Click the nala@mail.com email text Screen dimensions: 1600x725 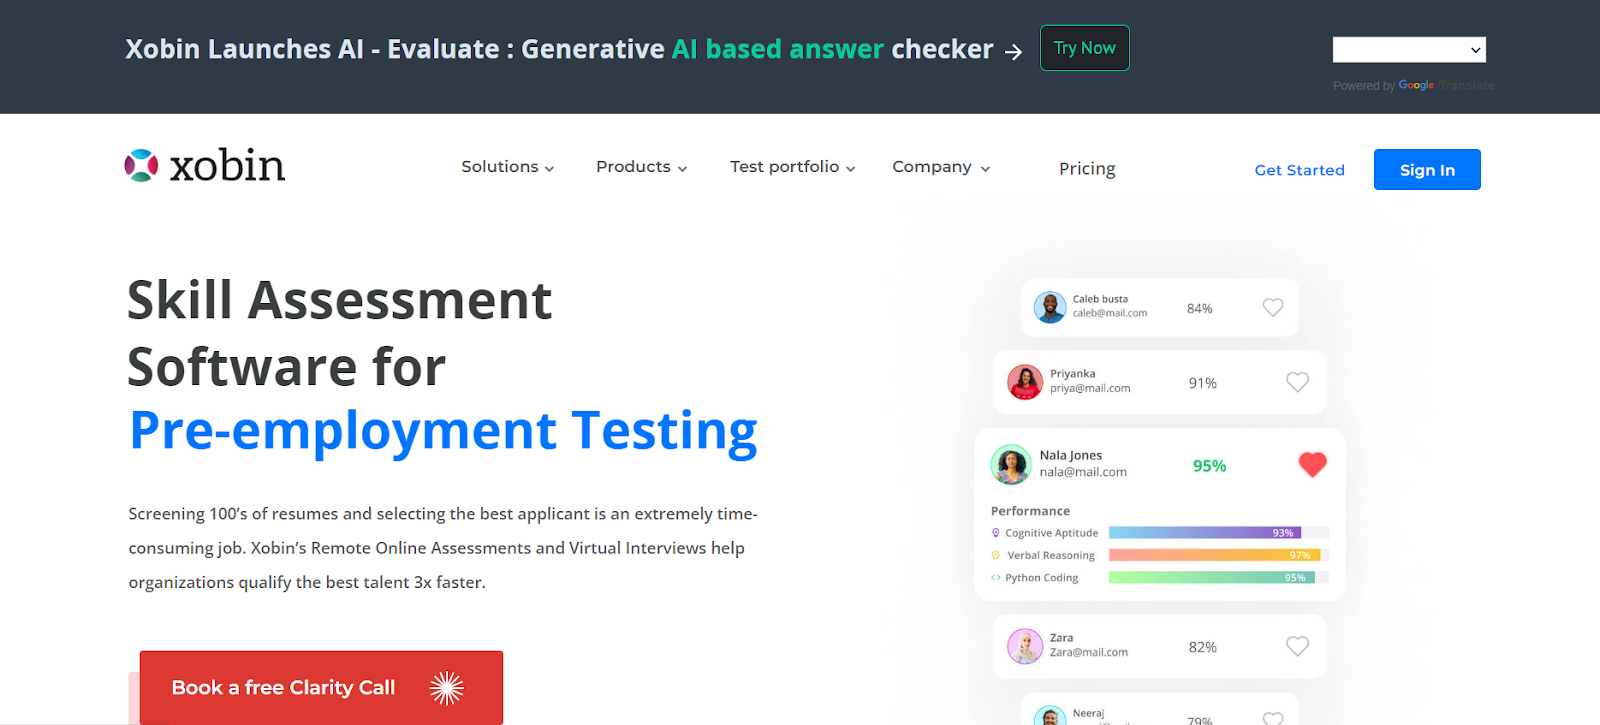[x=1083, y=472]
